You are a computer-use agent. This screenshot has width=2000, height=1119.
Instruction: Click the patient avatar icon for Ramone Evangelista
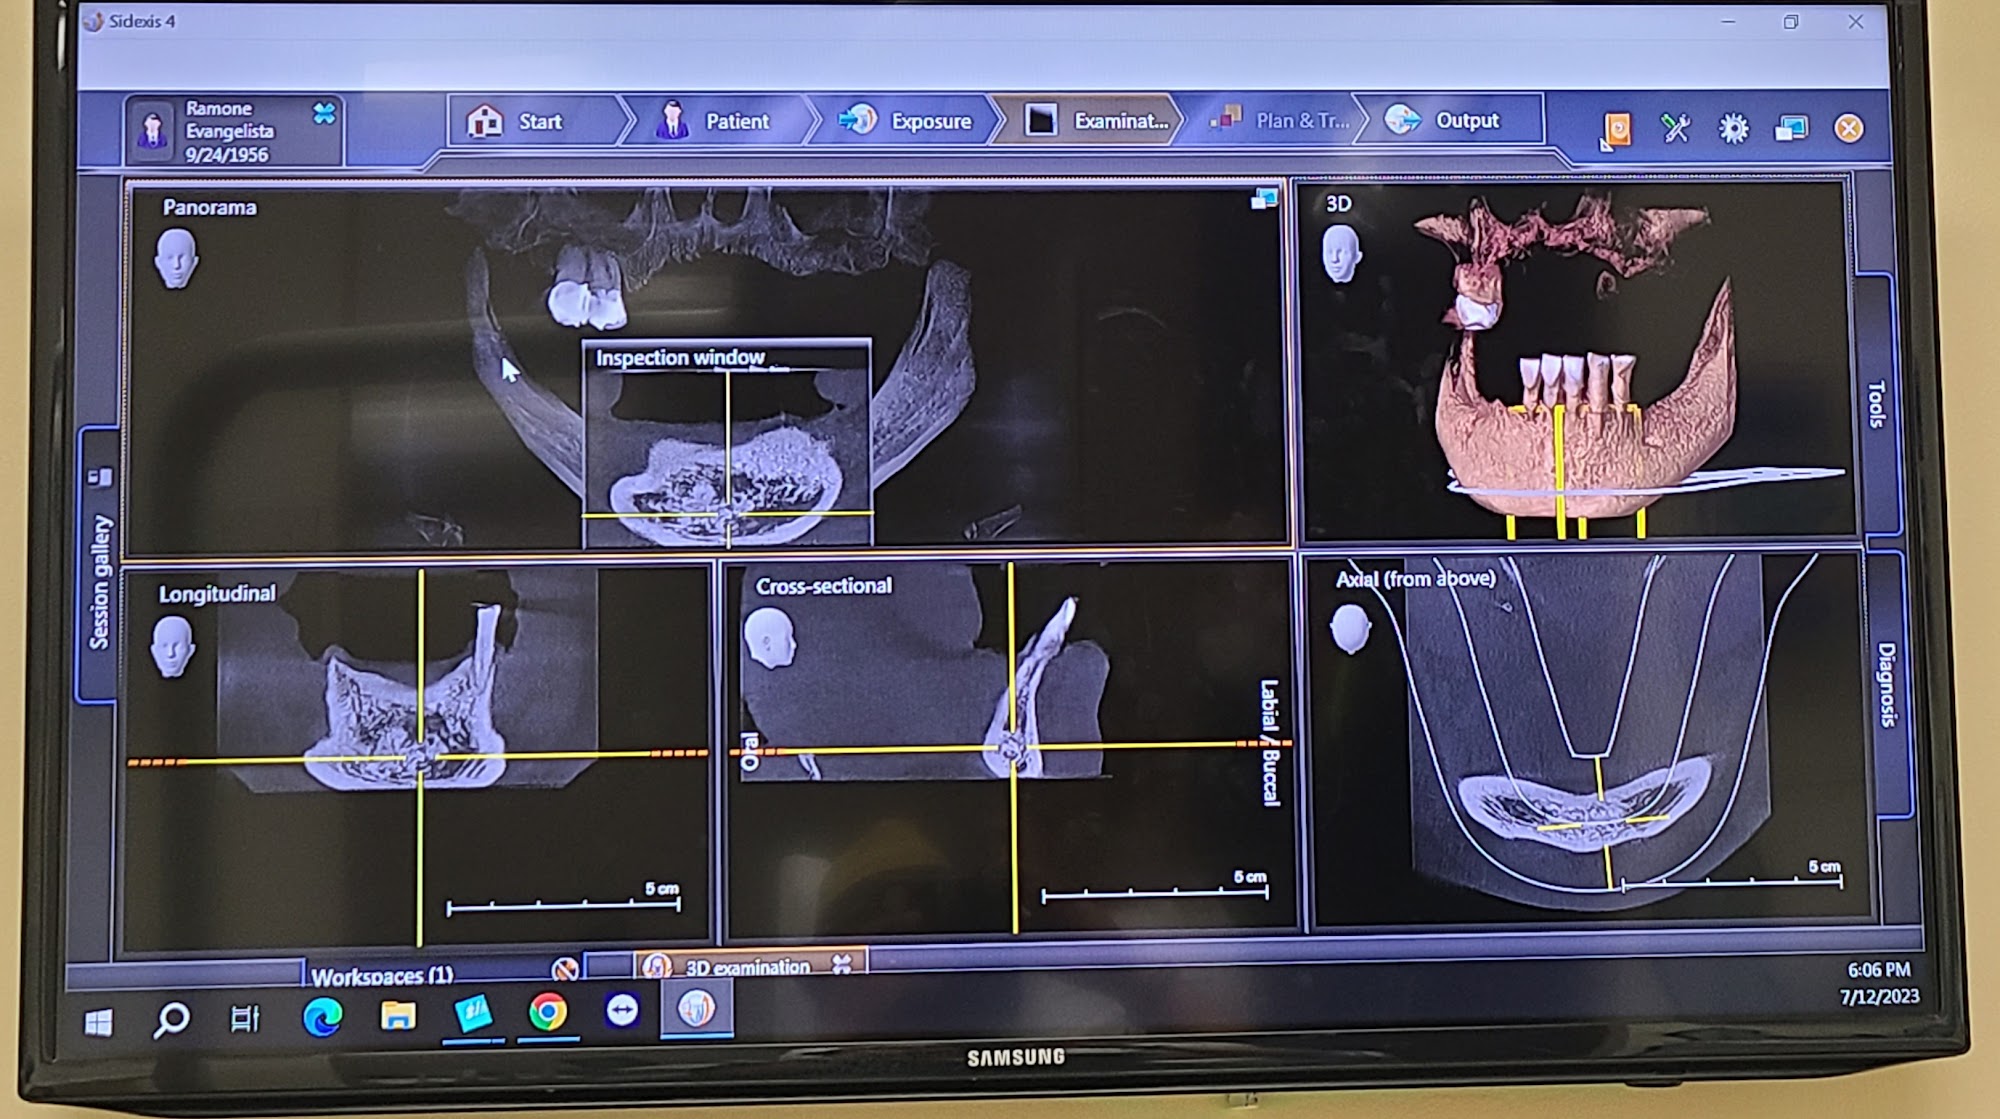tap(153, 131)
